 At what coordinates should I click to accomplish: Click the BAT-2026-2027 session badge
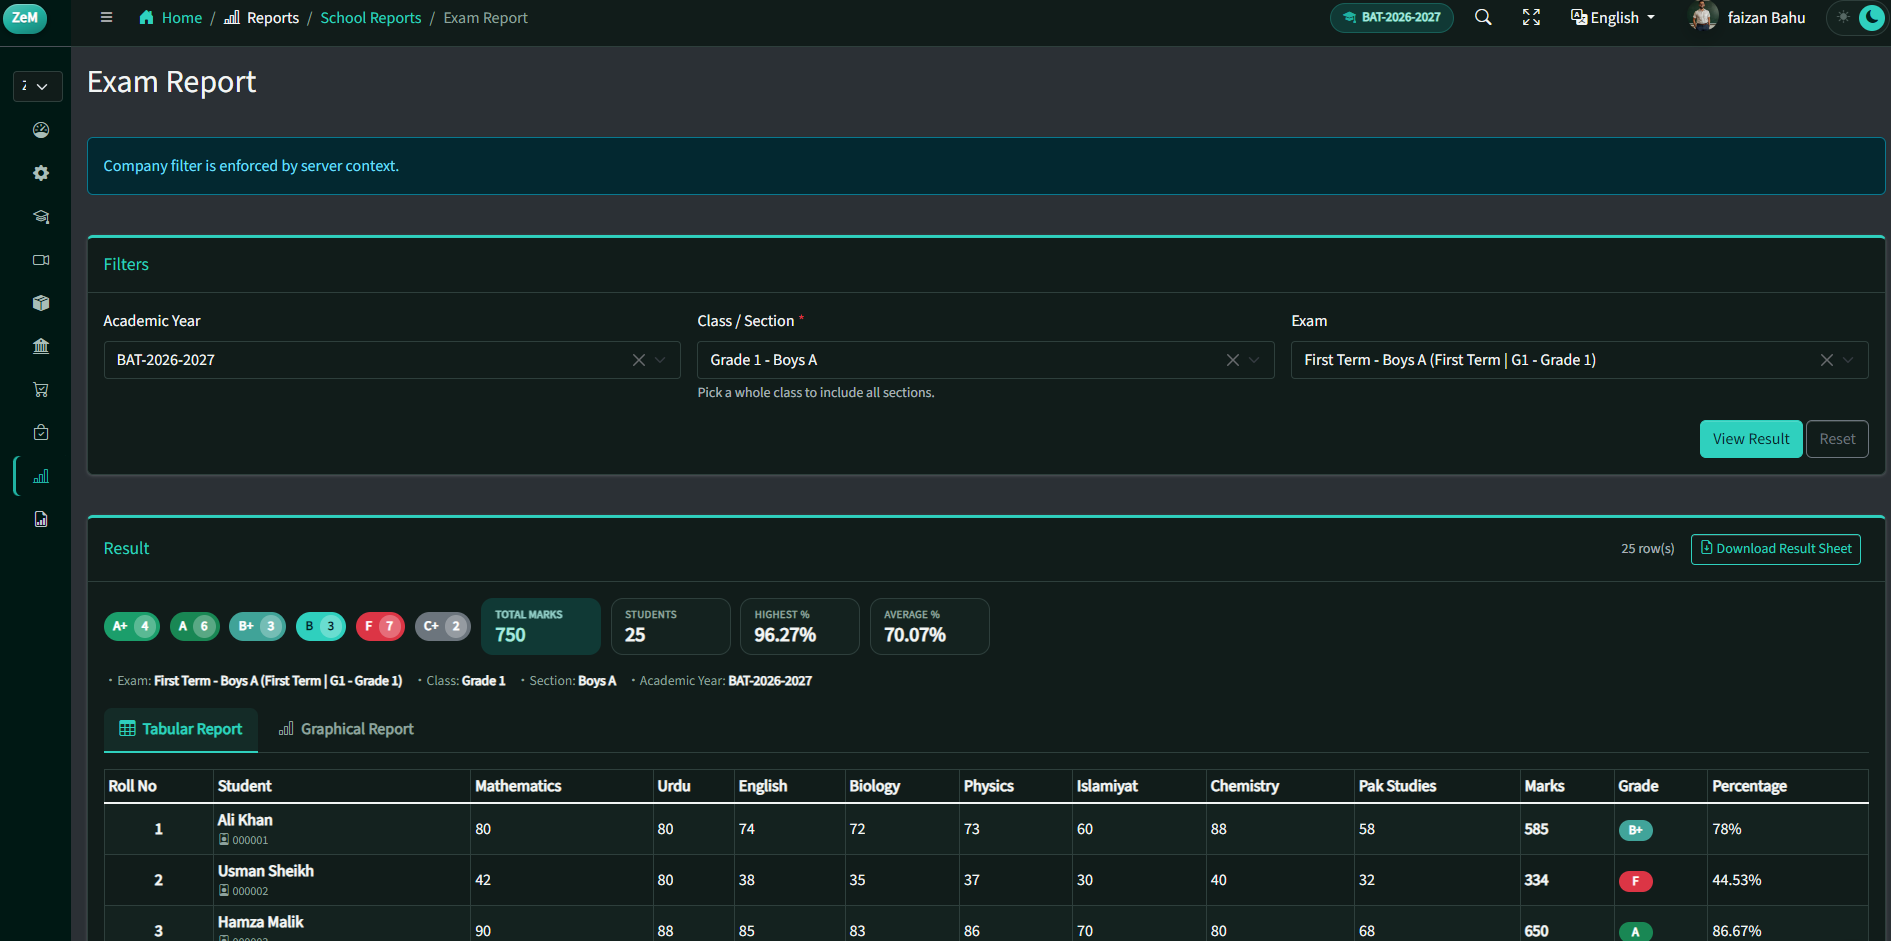tap(1391, 18)
